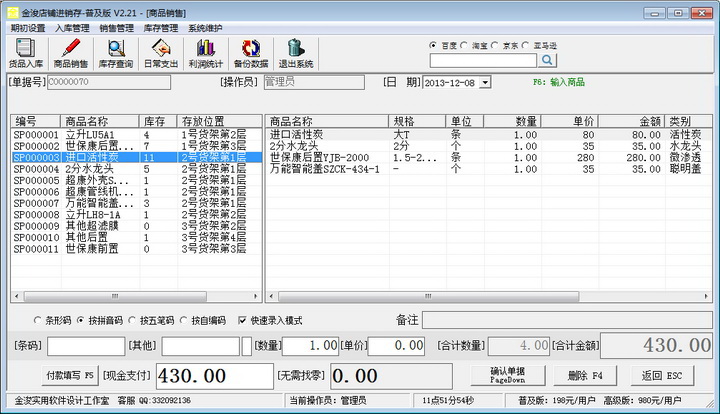Click the sales list horizontal scrollbar

click(428, 297)
